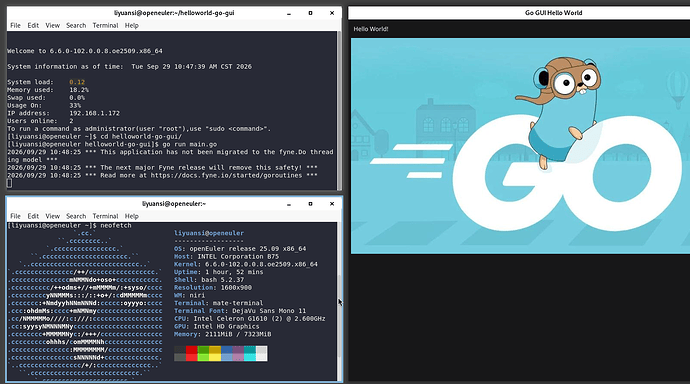
Task: Click the WM niri line
Action: [x=189, y=296]
